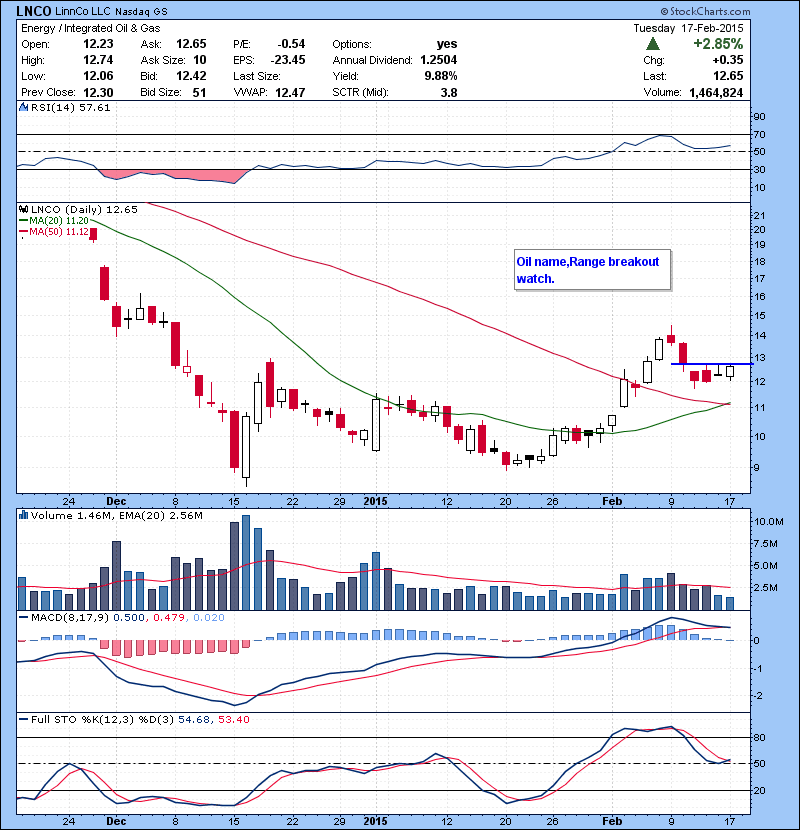
Task: Click the MACD histogram value 0.020
Action: point(209,617)
